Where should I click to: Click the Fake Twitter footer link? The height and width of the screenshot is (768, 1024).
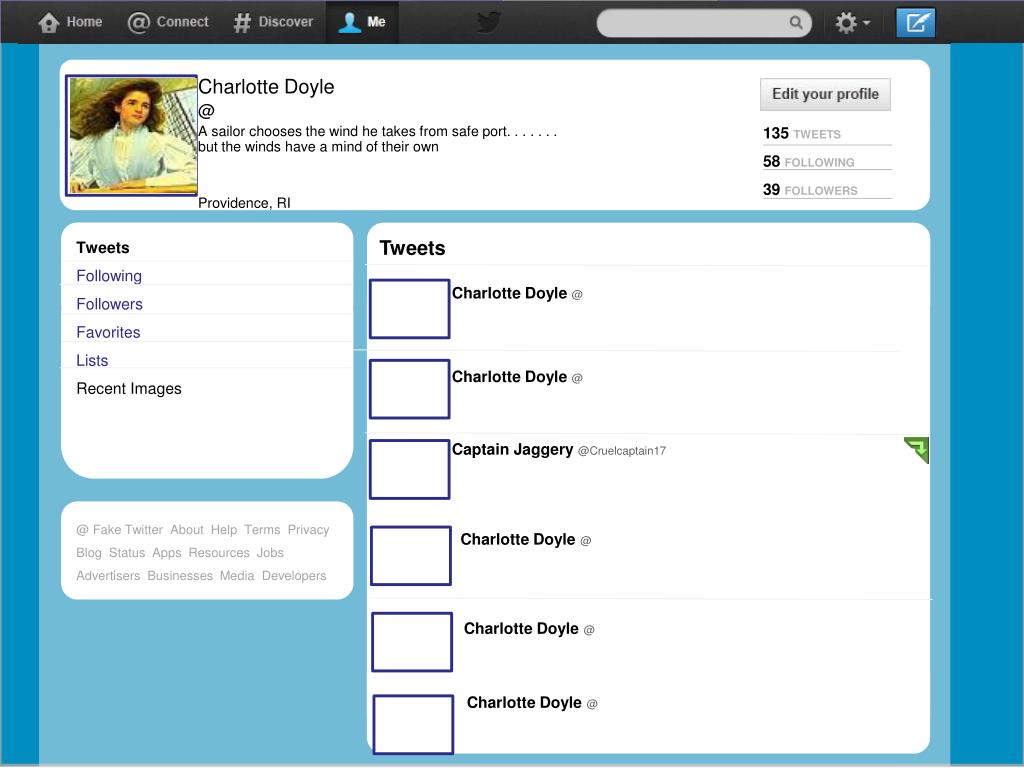(x=120, y=530)
